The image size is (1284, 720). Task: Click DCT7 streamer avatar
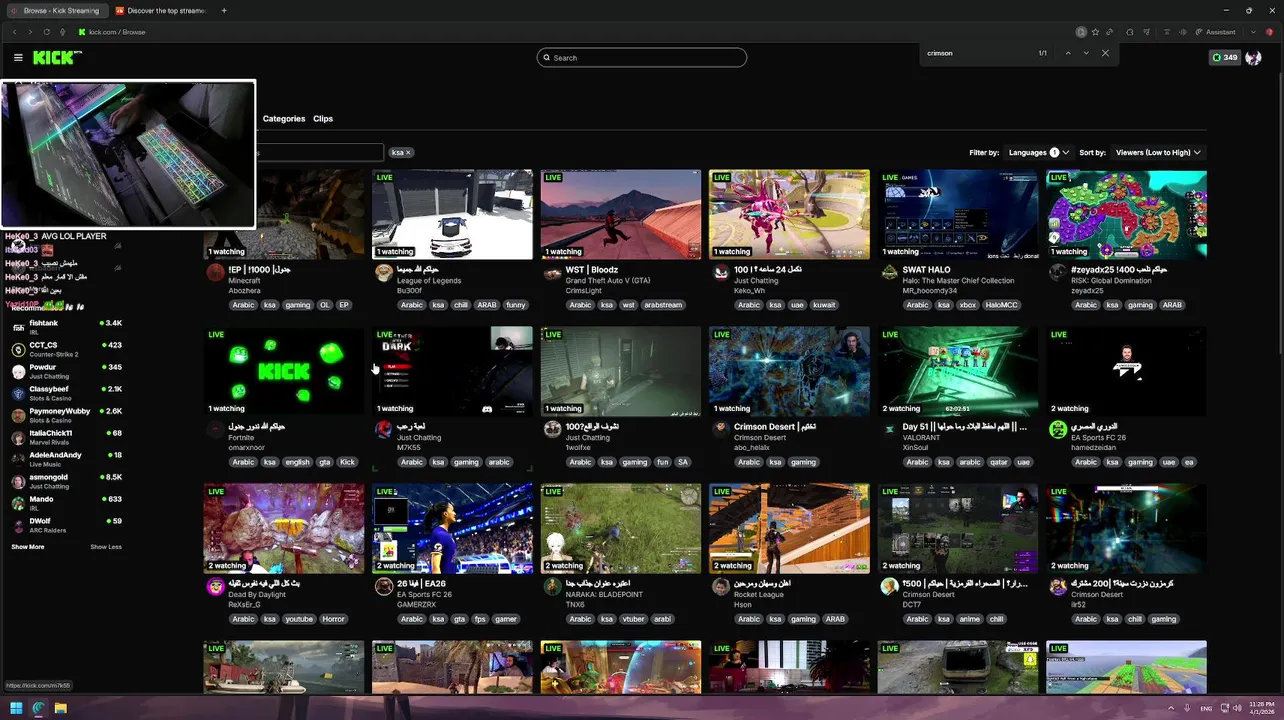tap(889, 587)
